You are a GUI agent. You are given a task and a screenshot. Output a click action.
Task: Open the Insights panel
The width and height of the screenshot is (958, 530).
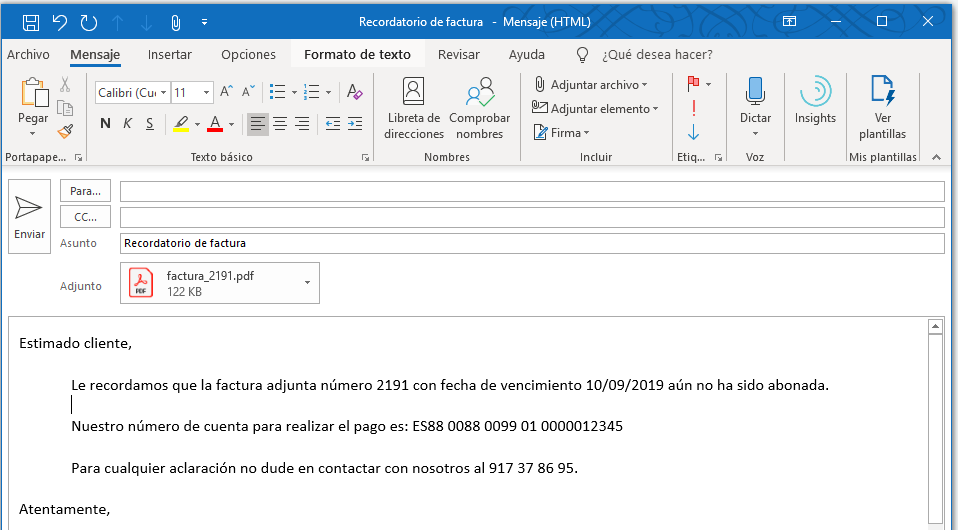815,100
